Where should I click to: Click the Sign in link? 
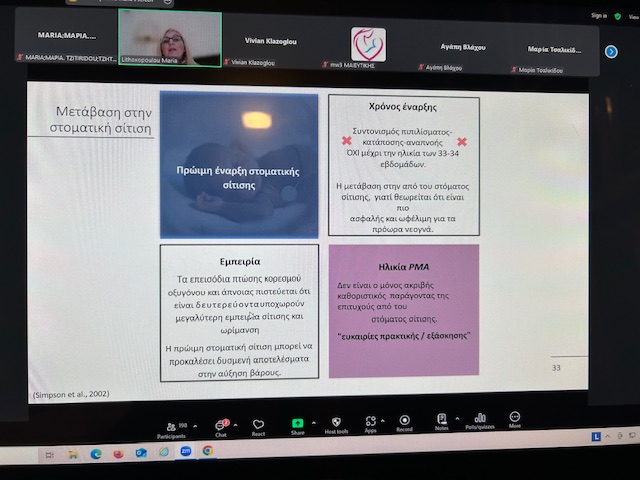[599, 16]
